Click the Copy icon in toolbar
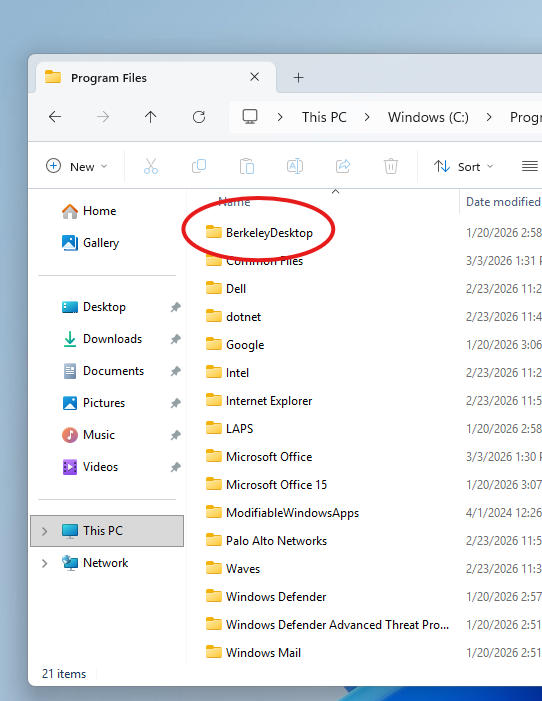Screen dimensions: 542x701 tap(199, 166)
